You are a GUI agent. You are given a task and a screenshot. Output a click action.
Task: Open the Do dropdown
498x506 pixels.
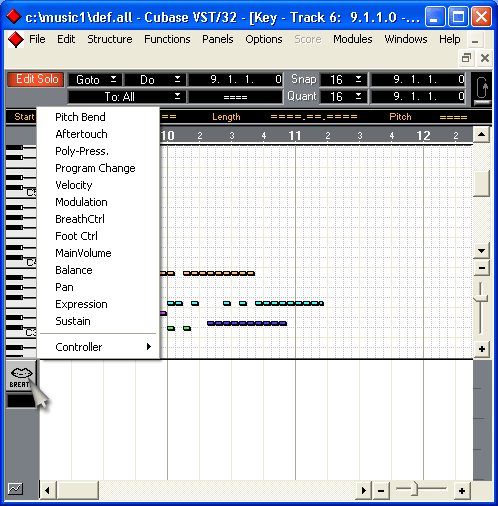(x=156, y=80)
